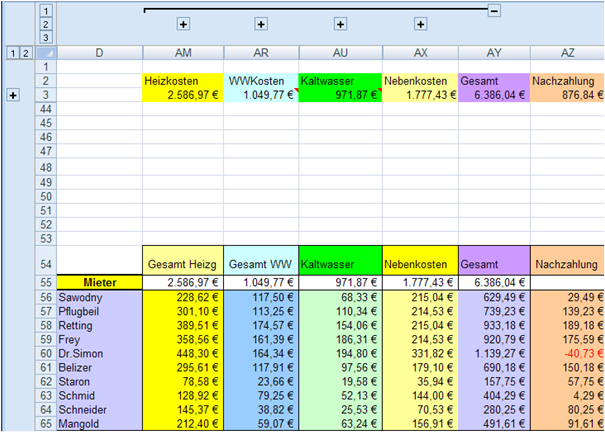Image resolution: width=605 pixels, height=432 pixels.
Task: Expand the row group beside row 3
Action: 13,95
